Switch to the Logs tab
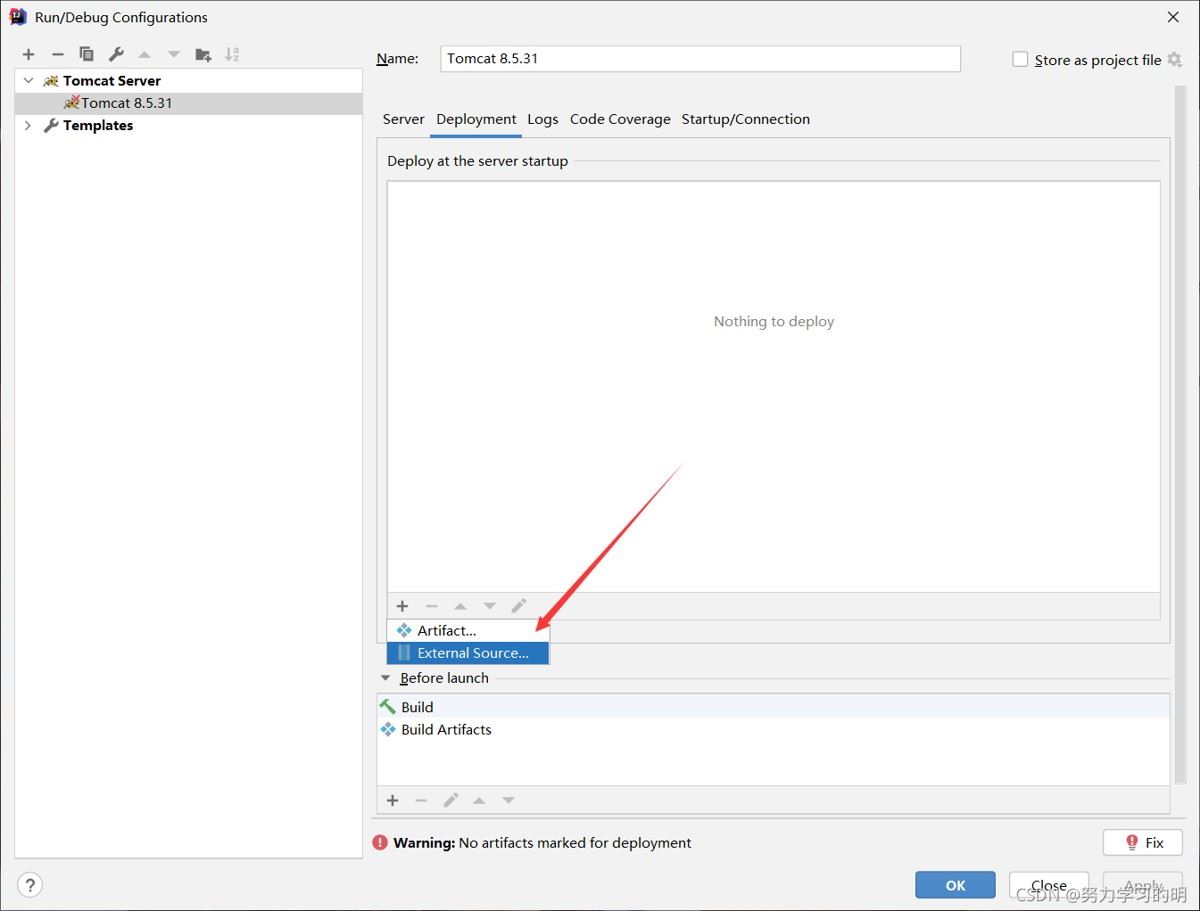The height and width of the screenshot is (911, 1200). point(542,119)
